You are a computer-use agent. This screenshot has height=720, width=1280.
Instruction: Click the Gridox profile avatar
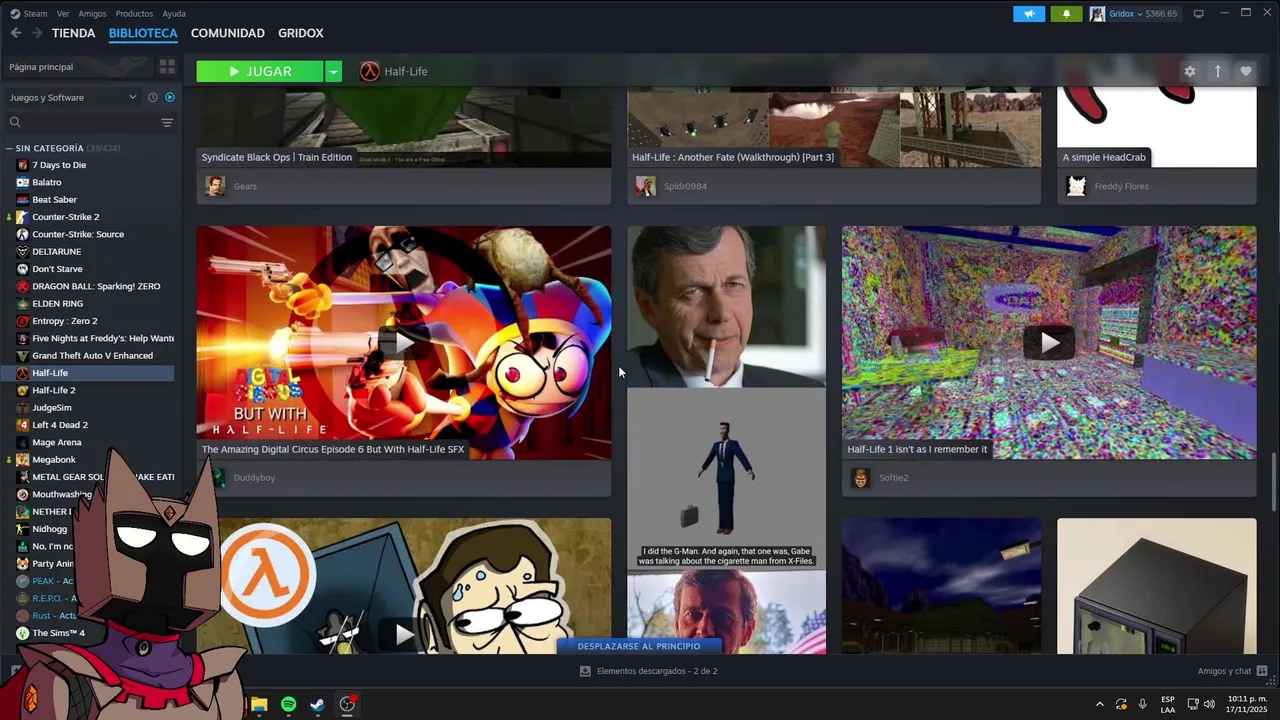point(1098,14)
